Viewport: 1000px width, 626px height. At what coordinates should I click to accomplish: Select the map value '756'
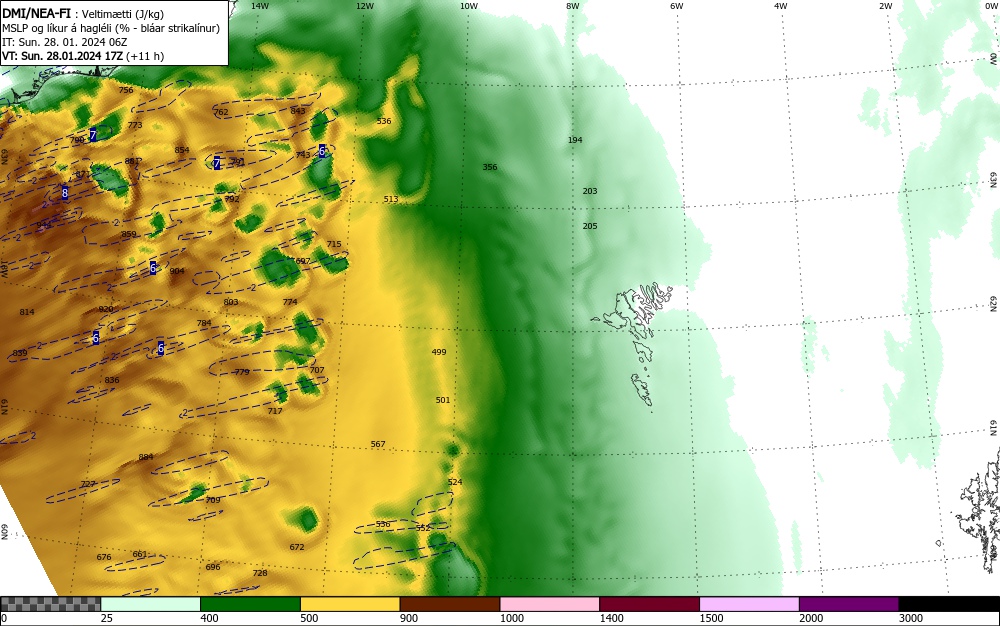tap(126, 90)
